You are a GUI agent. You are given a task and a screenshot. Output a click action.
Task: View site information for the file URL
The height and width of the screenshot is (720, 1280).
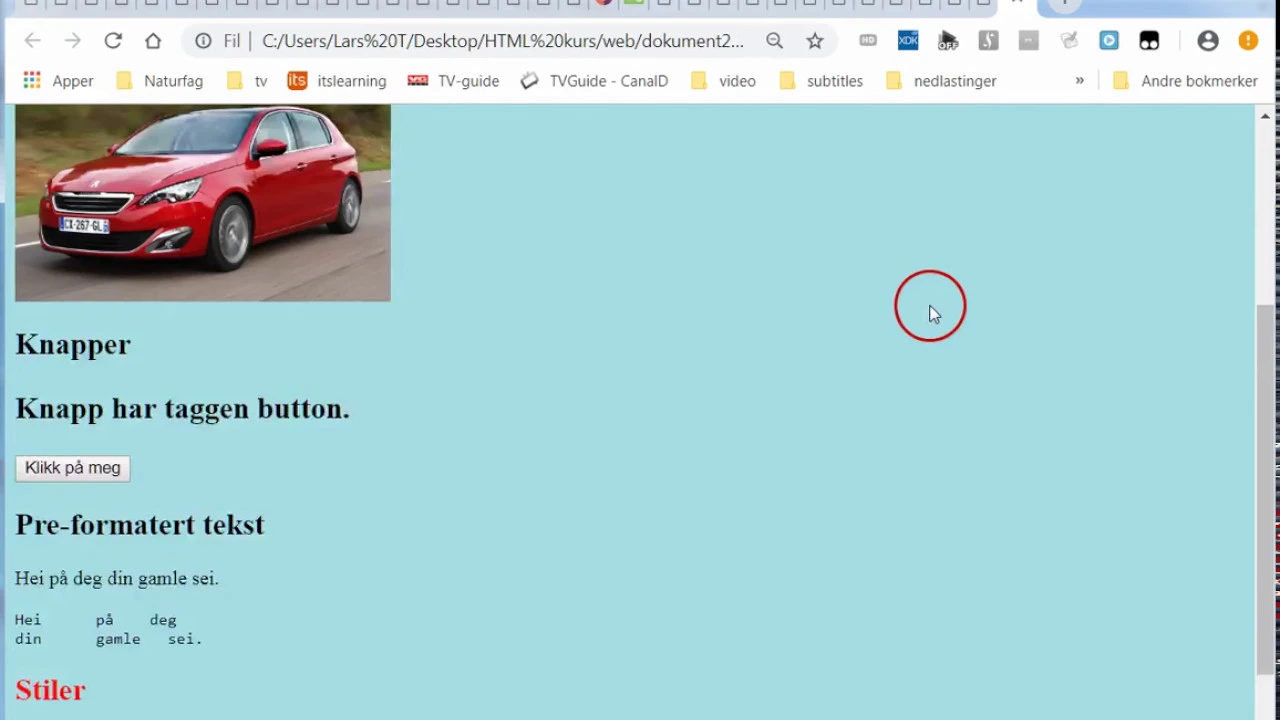point(203,41)
